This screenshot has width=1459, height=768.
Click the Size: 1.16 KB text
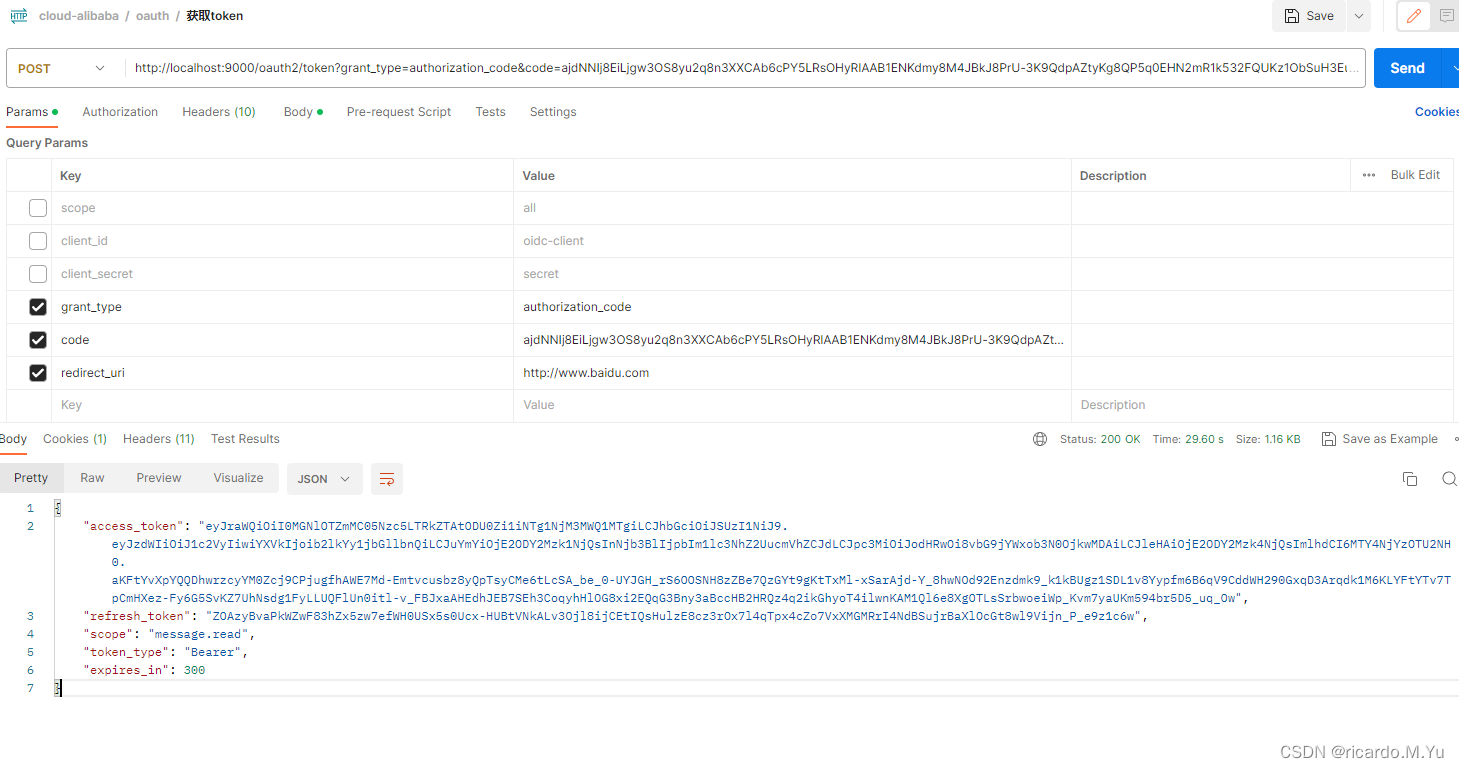tap(1268, 439)
